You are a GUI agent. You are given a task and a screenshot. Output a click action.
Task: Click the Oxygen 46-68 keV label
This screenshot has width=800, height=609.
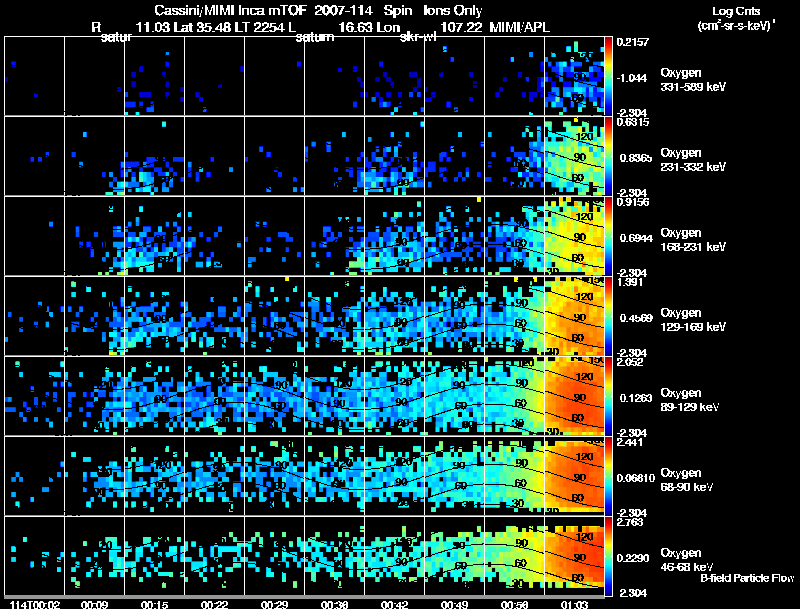pyautogui.click(x=687, y=560)
